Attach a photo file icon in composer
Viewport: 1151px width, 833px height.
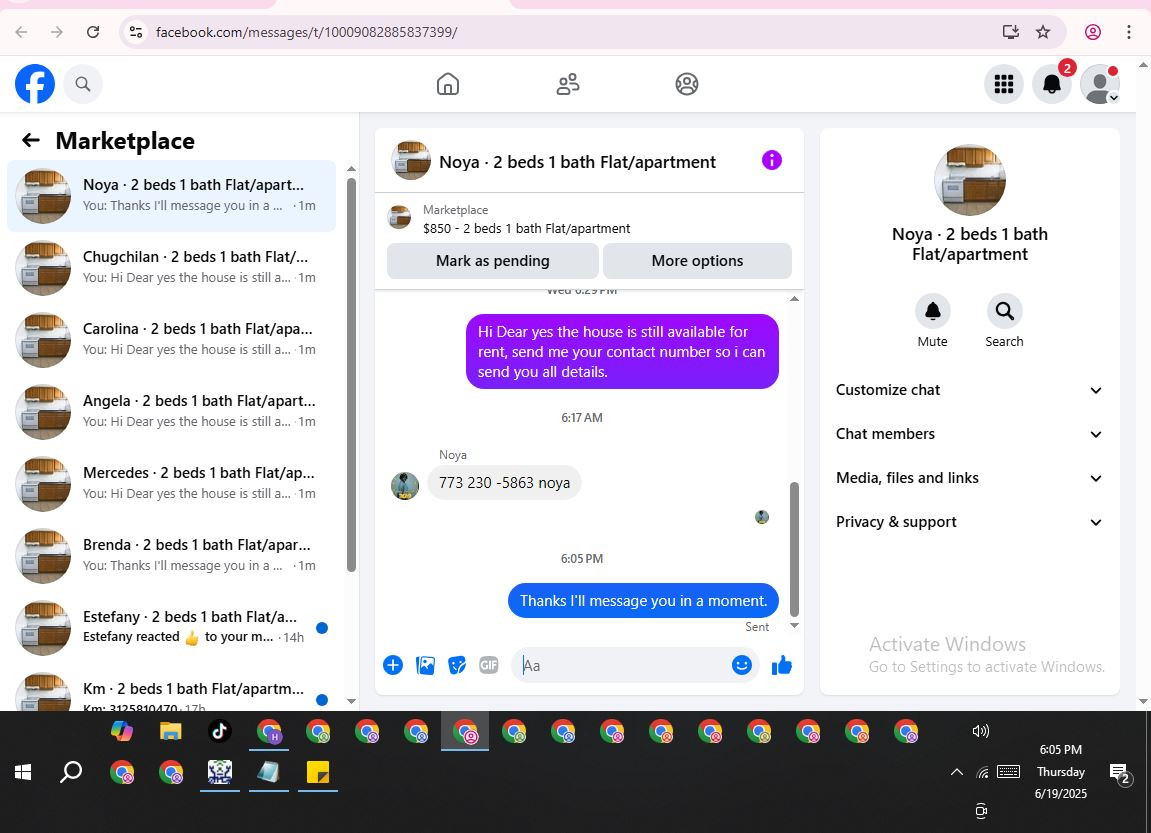(425, 665)
